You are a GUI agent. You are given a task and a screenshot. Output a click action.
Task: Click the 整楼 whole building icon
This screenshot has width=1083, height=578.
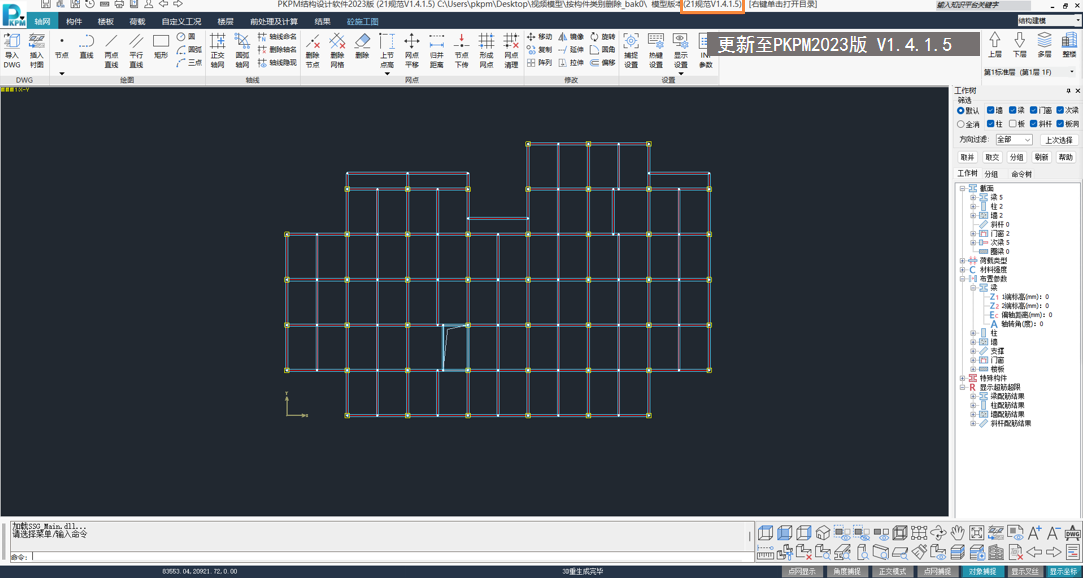[x=1069, y=45]
